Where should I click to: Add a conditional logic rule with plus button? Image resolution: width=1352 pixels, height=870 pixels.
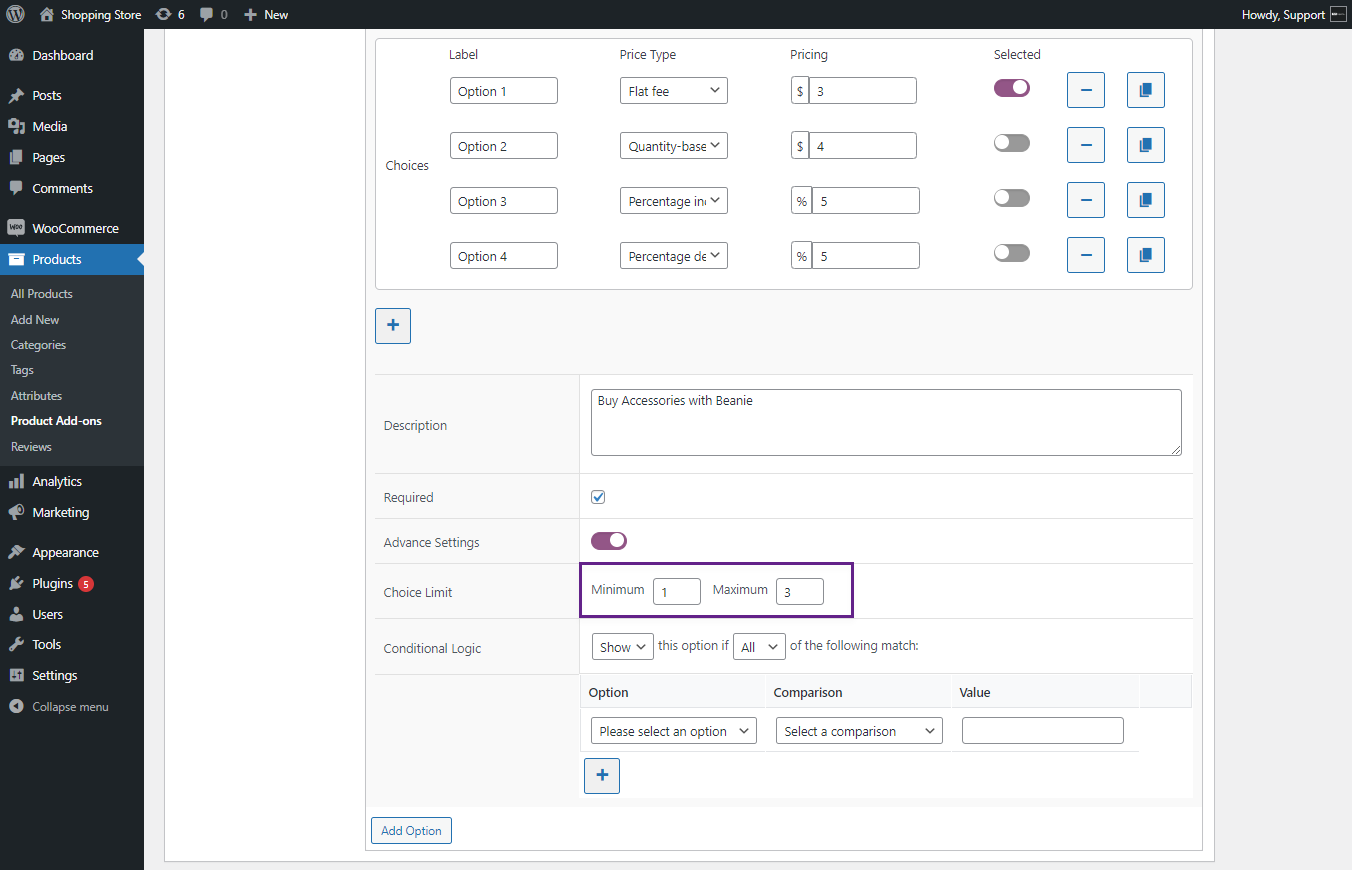tap(602, 776)
